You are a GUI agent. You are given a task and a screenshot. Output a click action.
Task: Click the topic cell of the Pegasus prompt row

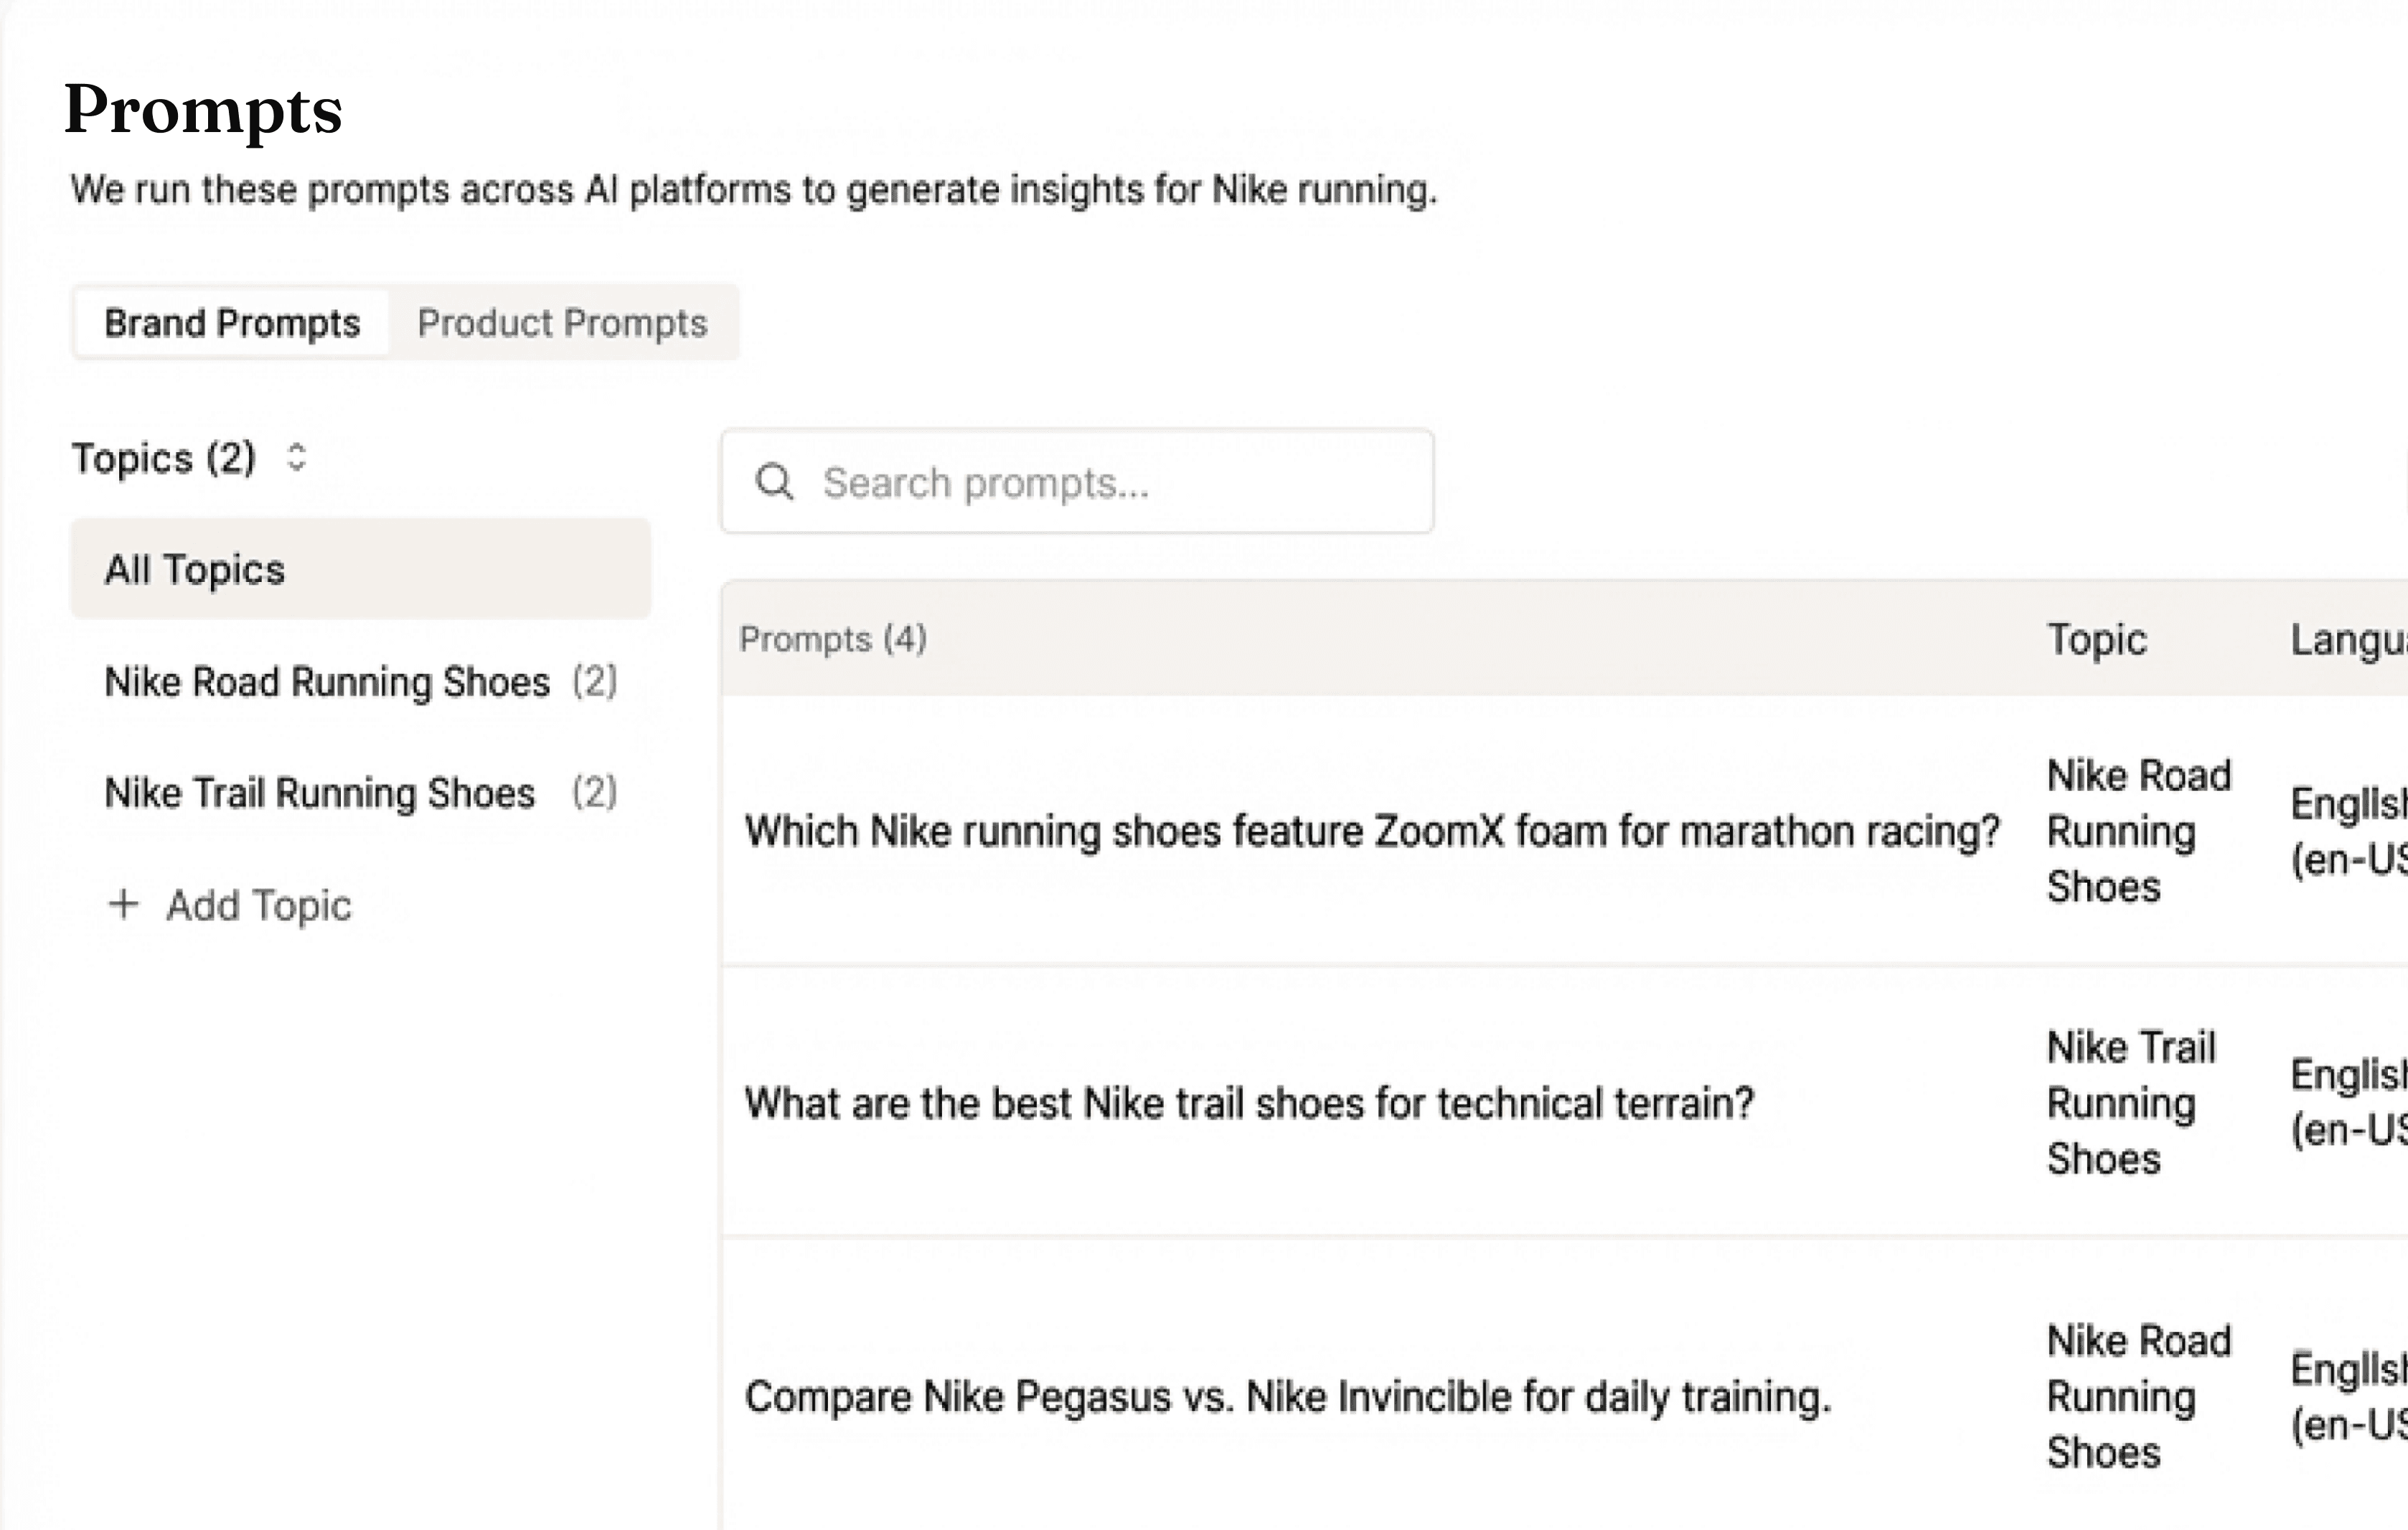click(2138, 1397)
